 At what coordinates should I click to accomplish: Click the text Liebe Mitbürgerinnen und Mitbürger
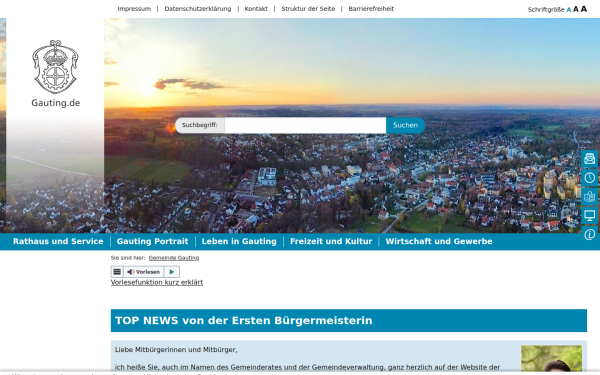[176, 350]
